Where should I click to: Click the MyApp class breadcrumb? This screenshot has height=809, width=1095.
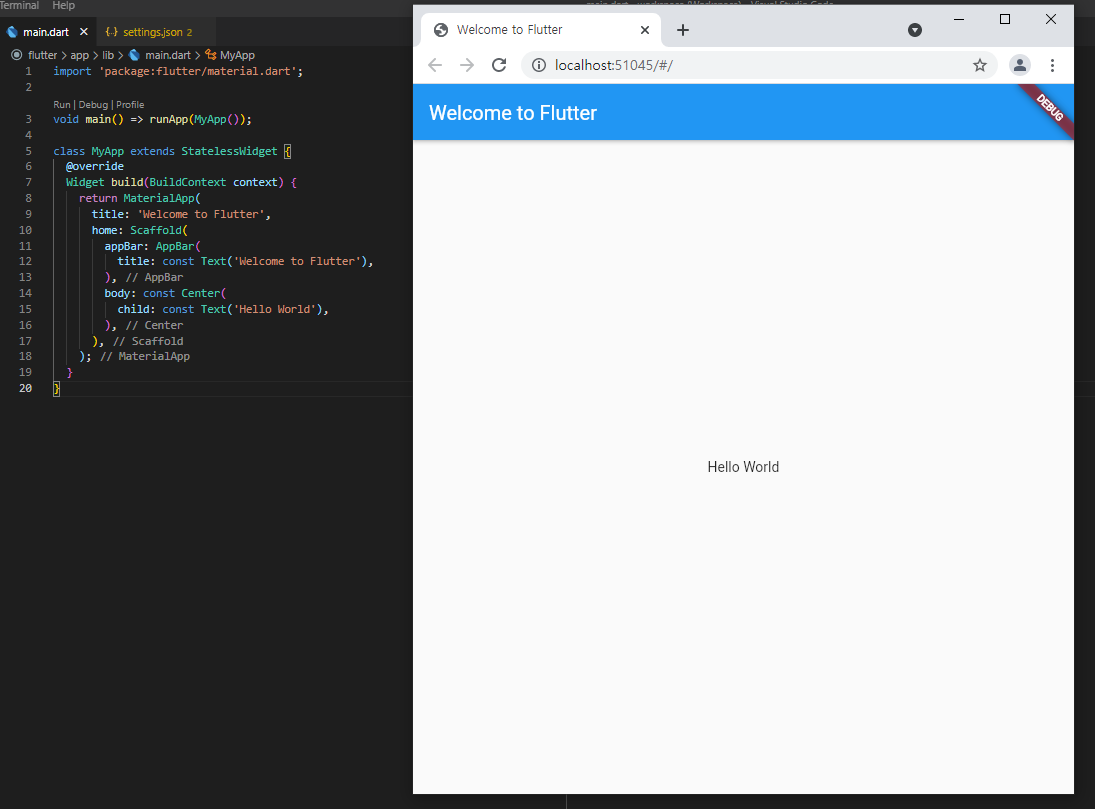[237, 55]
